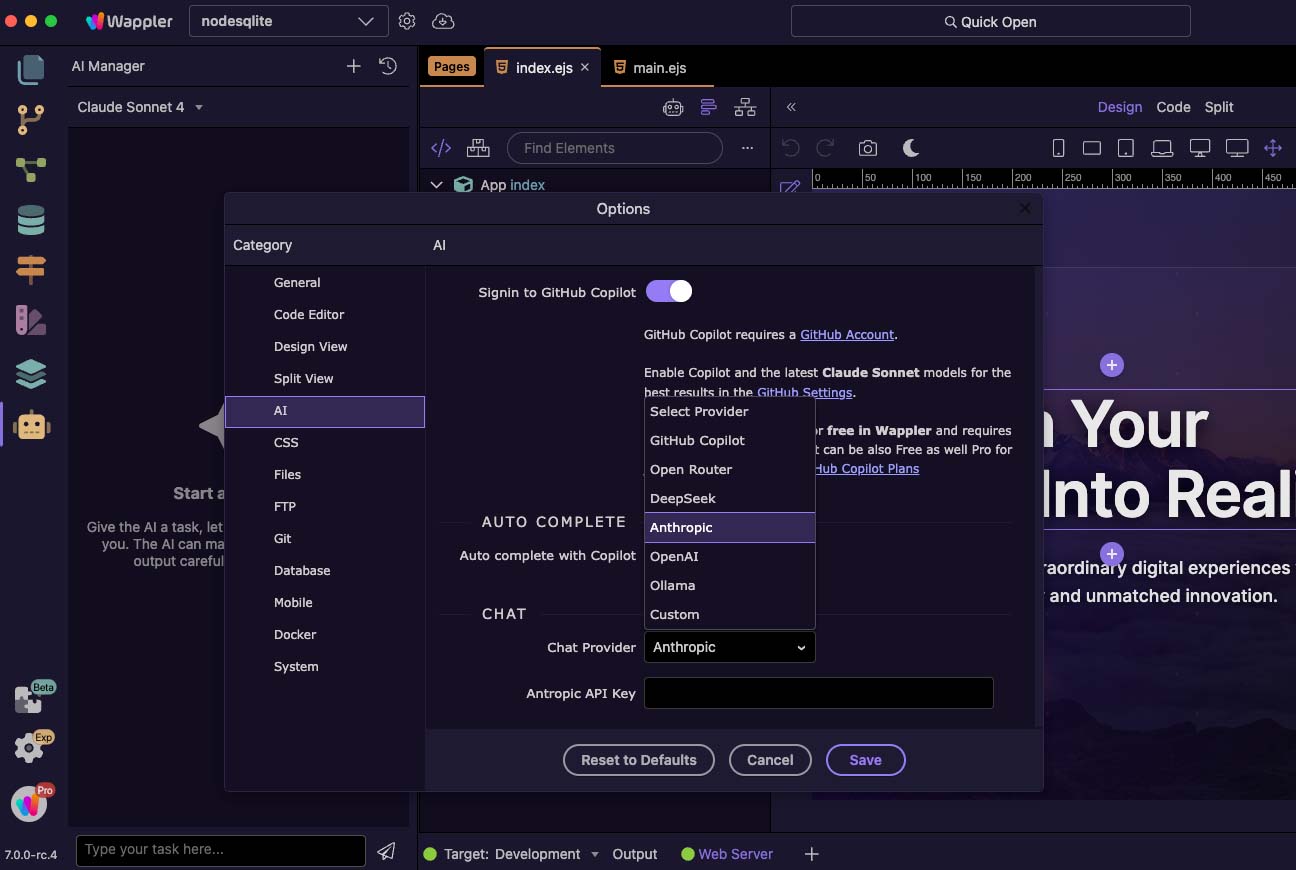
Task: Click the move arrows fit-to-screen icon
Action: click(x=1273, y=148)
